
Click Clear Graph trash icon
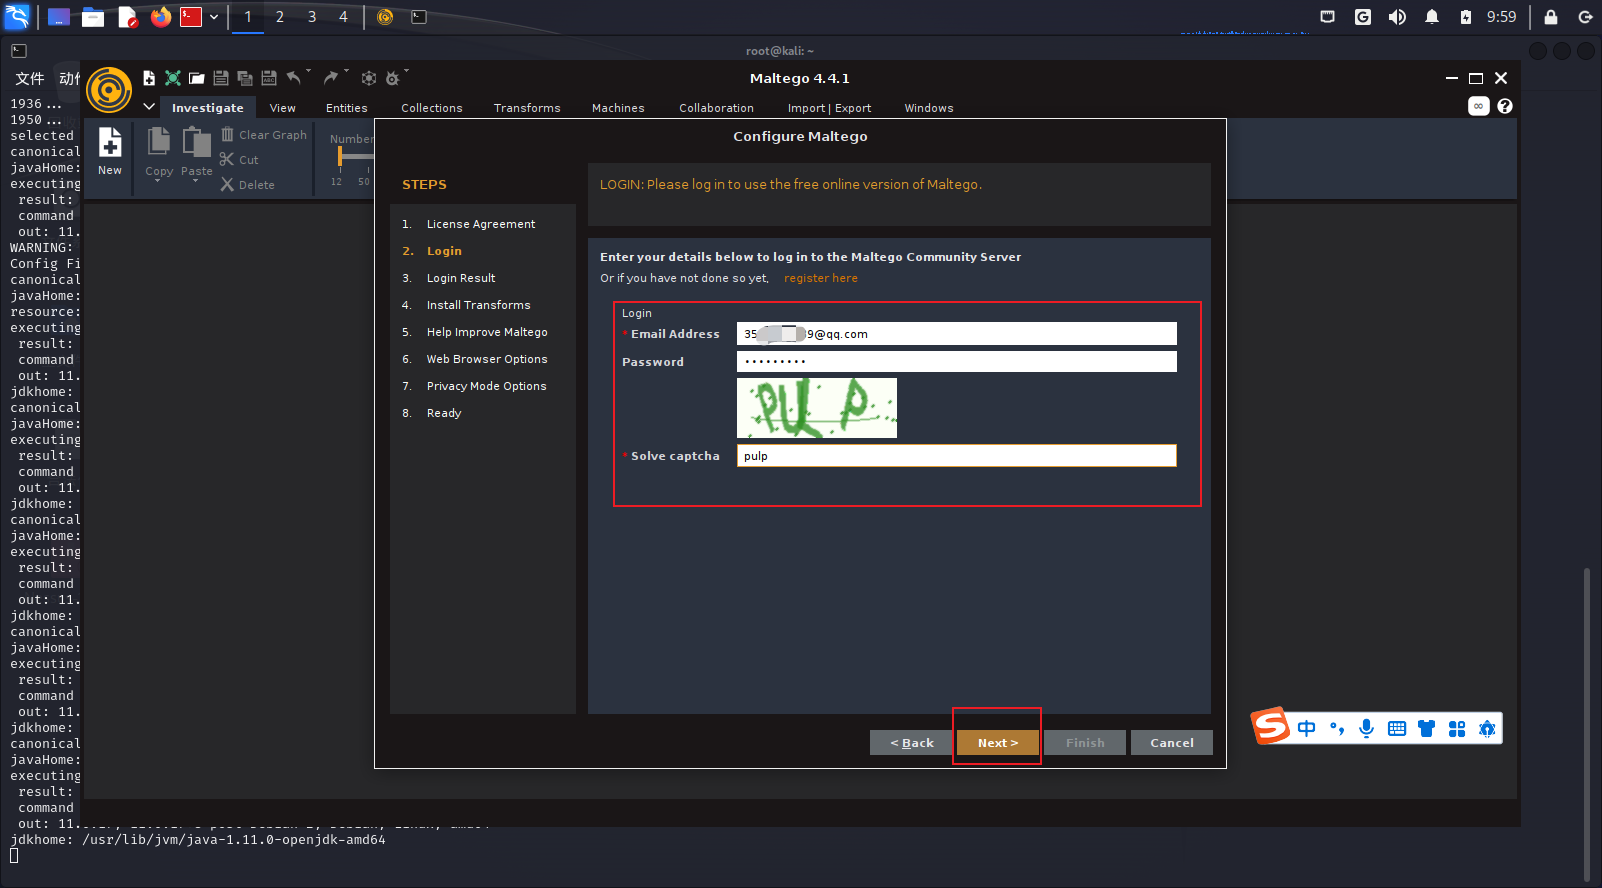(227, 134)
